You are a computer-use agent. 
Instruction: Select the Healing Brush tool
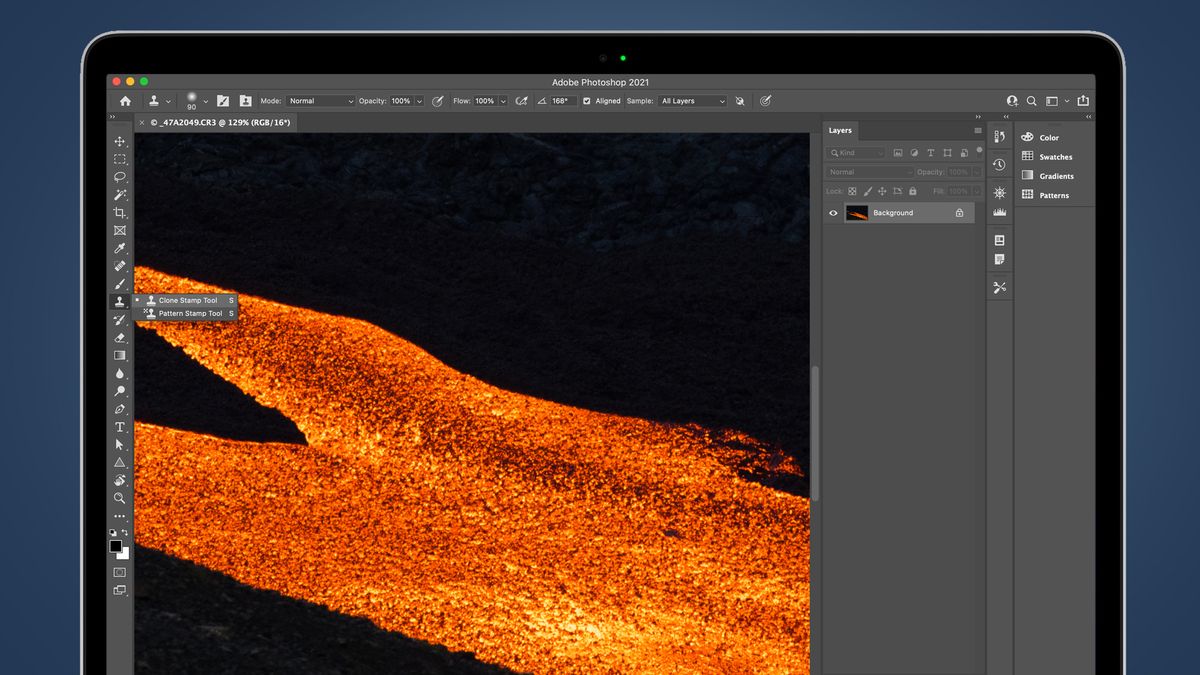[120, 266]
